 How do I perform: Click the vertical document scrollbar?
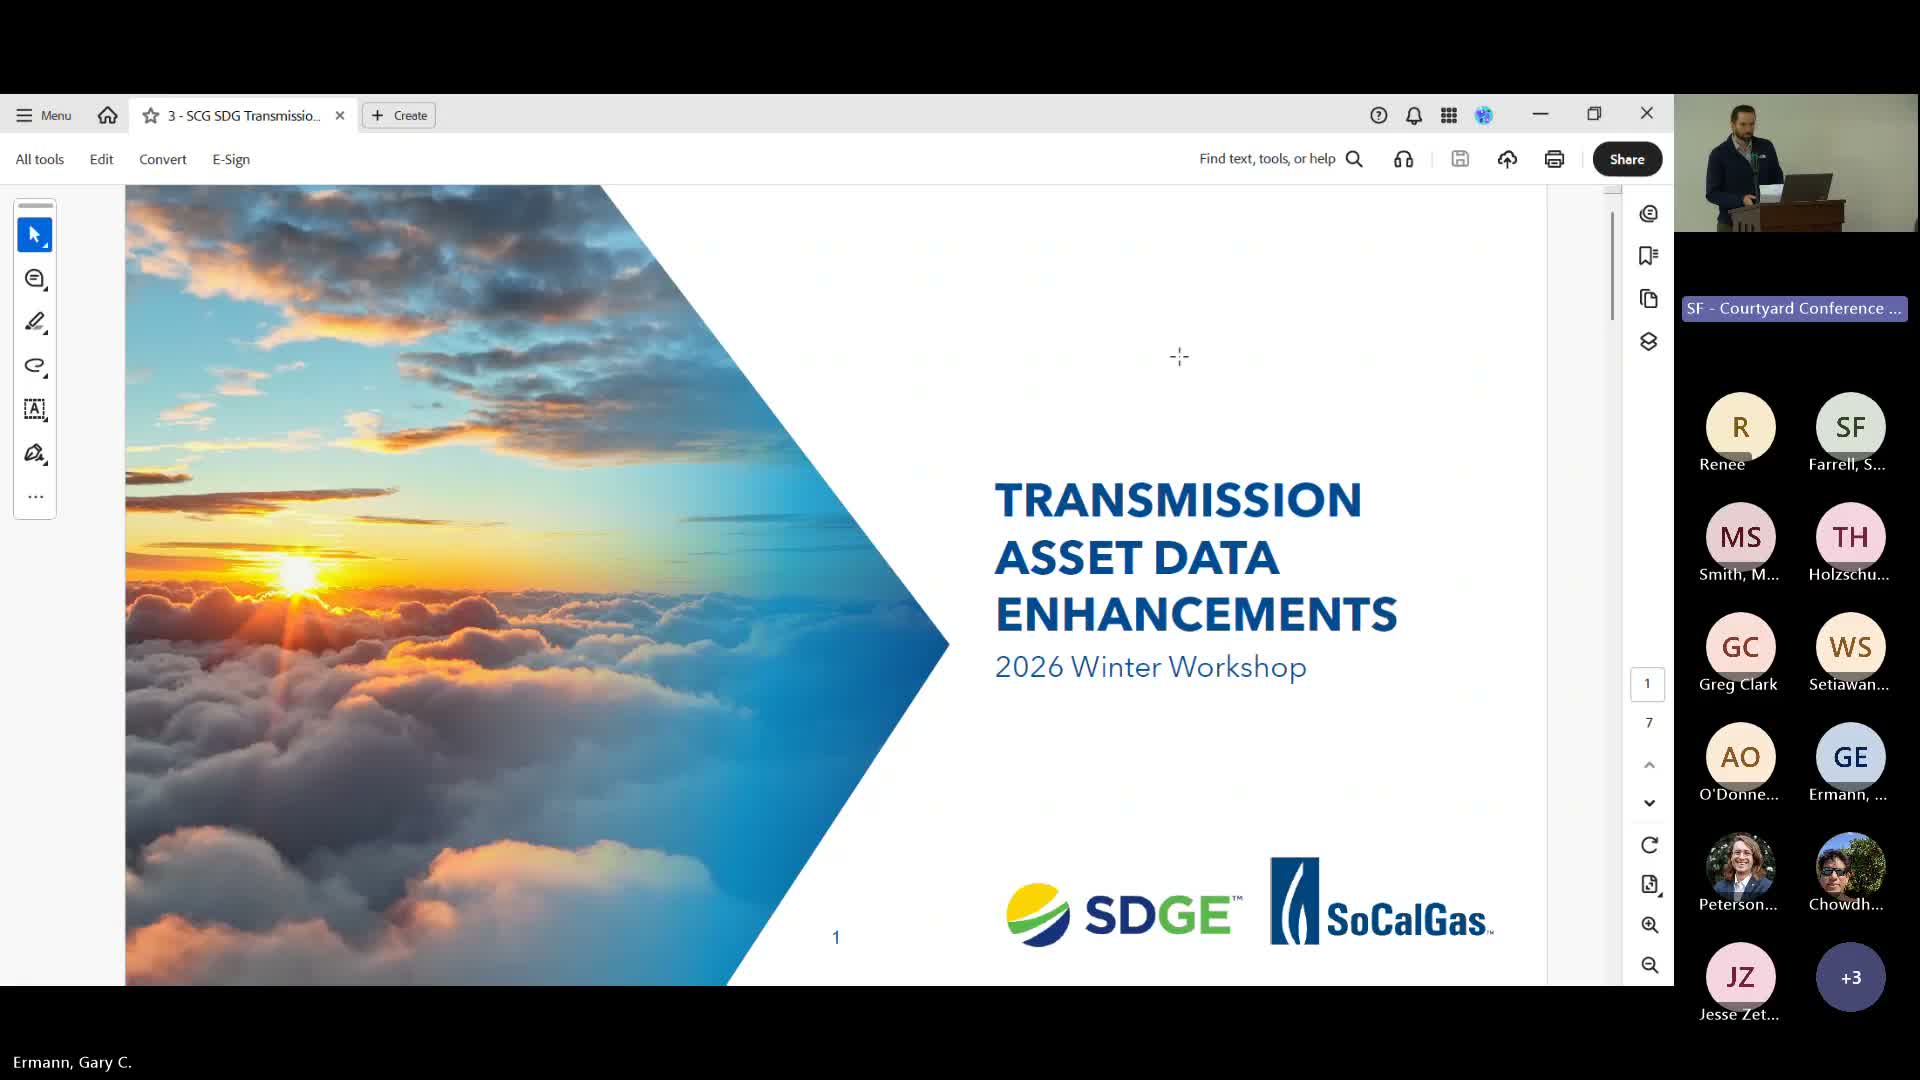pyautogui.click(x=1612, y=266)
